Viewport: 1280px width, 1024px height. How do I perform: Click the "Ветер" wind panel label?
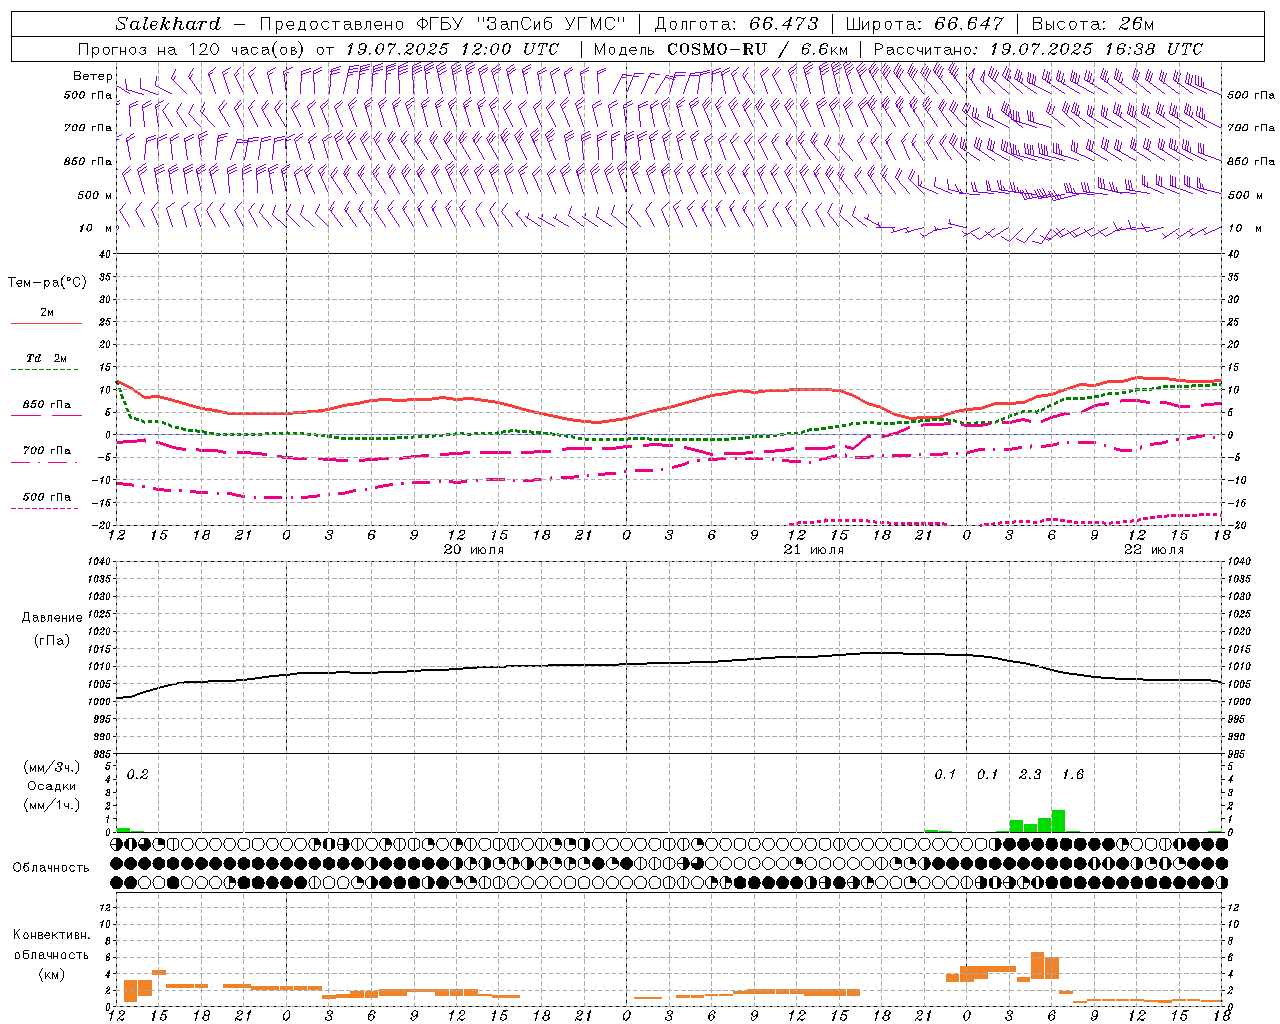92,76
